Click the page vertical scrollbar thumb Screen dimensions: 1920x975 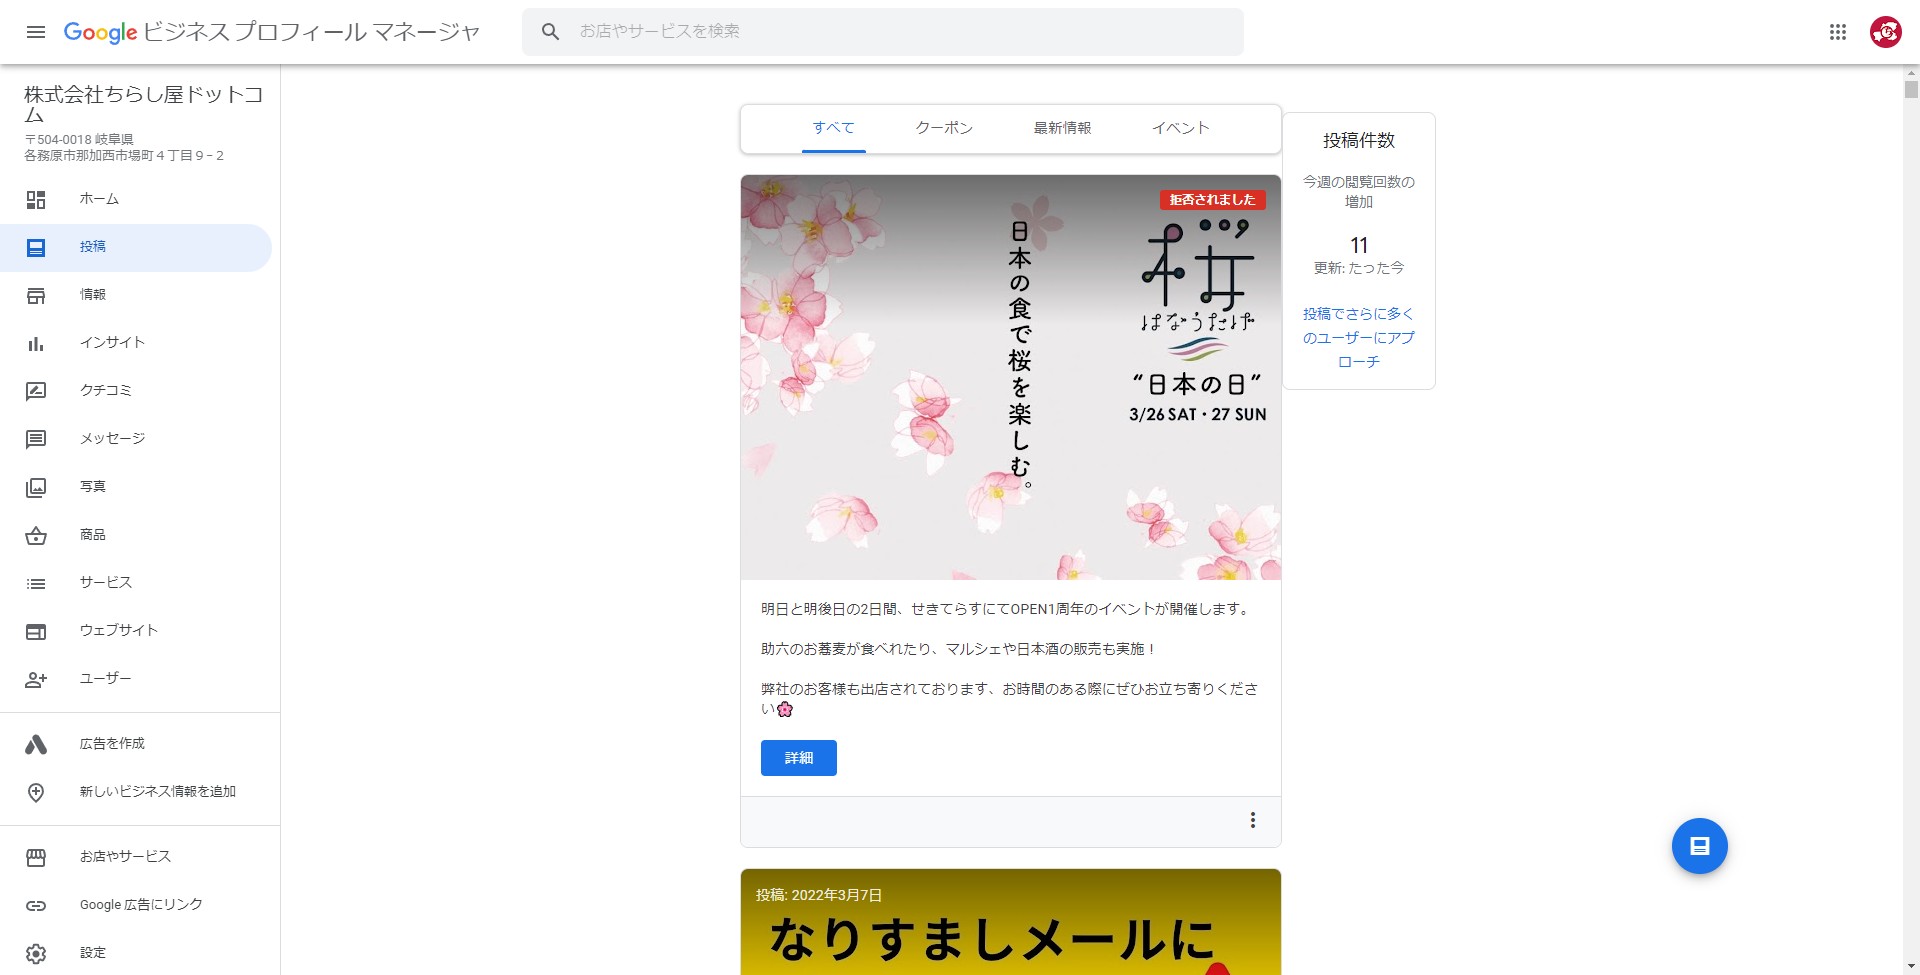coord(1911,90)
